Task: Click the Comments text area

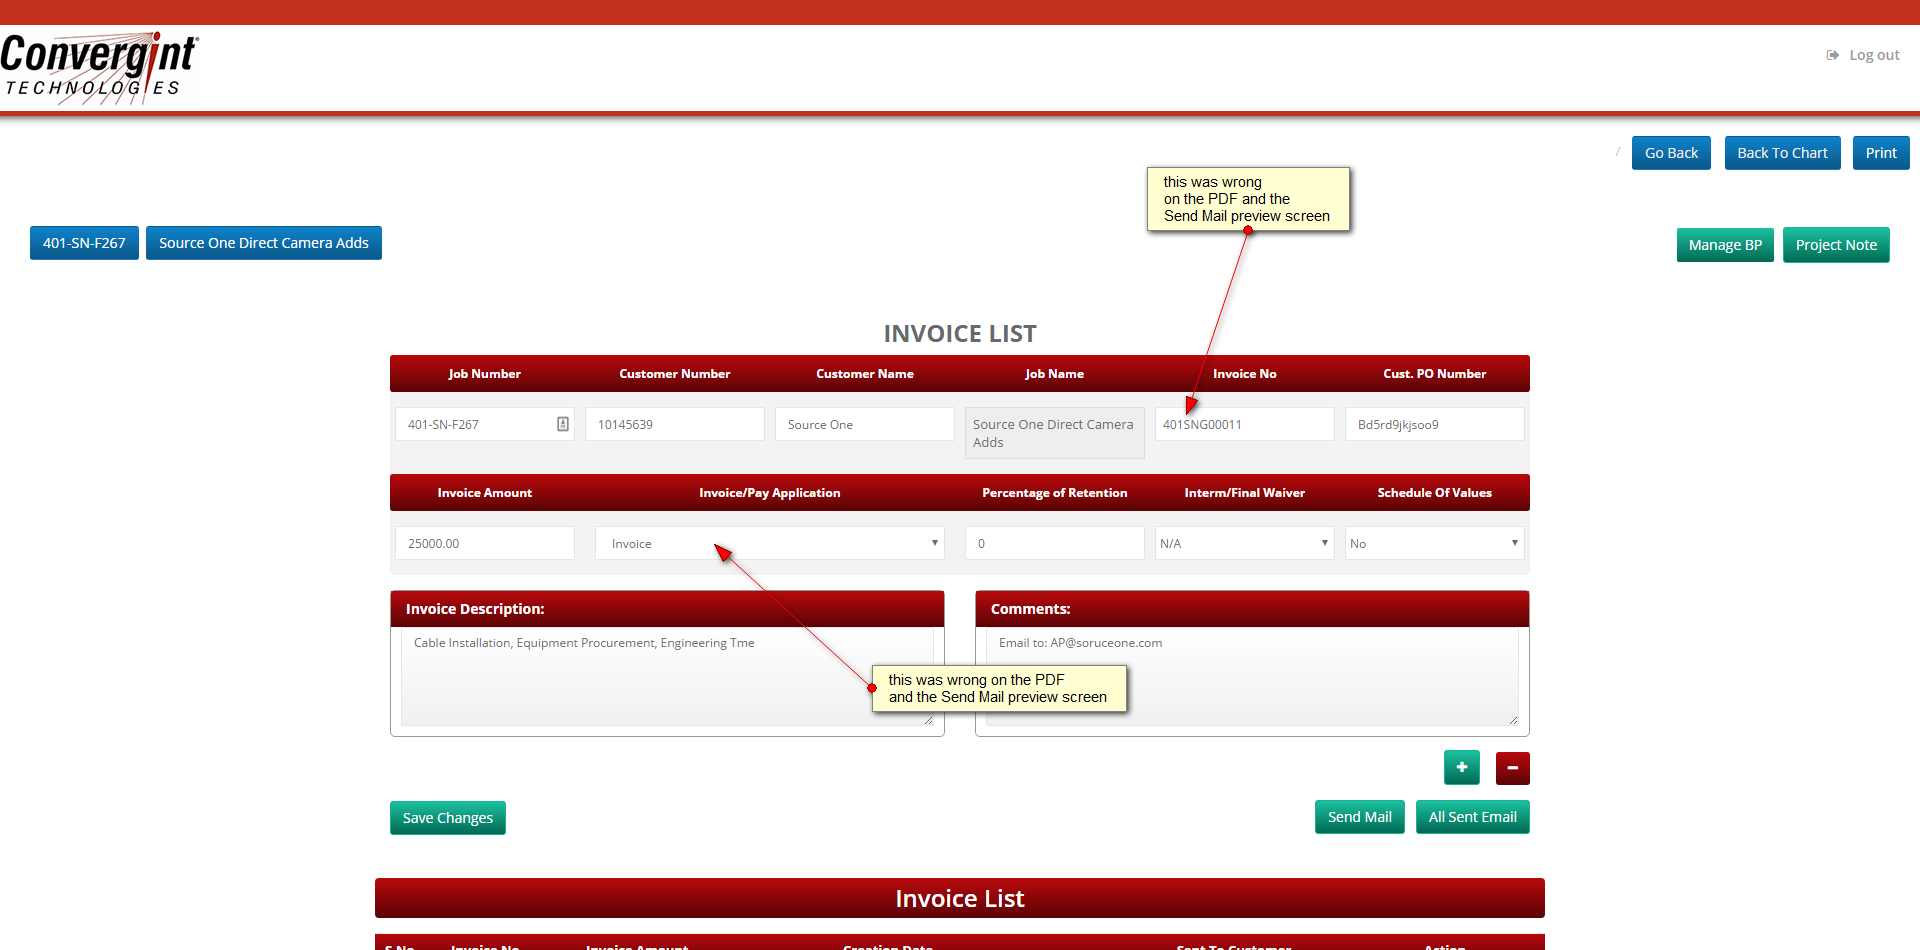Action: coord(1252,676)
